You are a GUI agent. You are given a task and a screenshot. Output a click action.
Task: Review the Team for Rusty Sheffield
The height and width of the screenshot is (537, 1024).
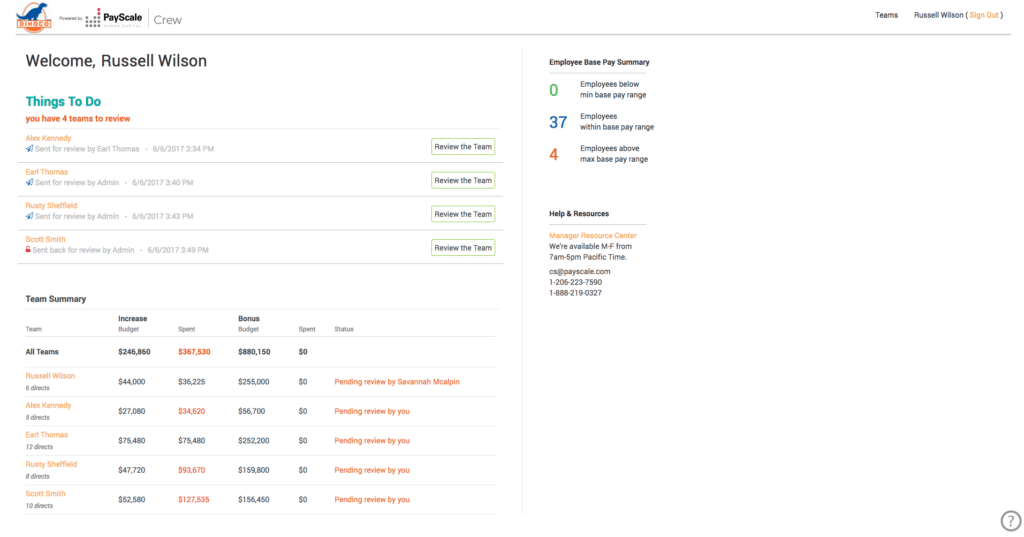(x=463, y=214)
